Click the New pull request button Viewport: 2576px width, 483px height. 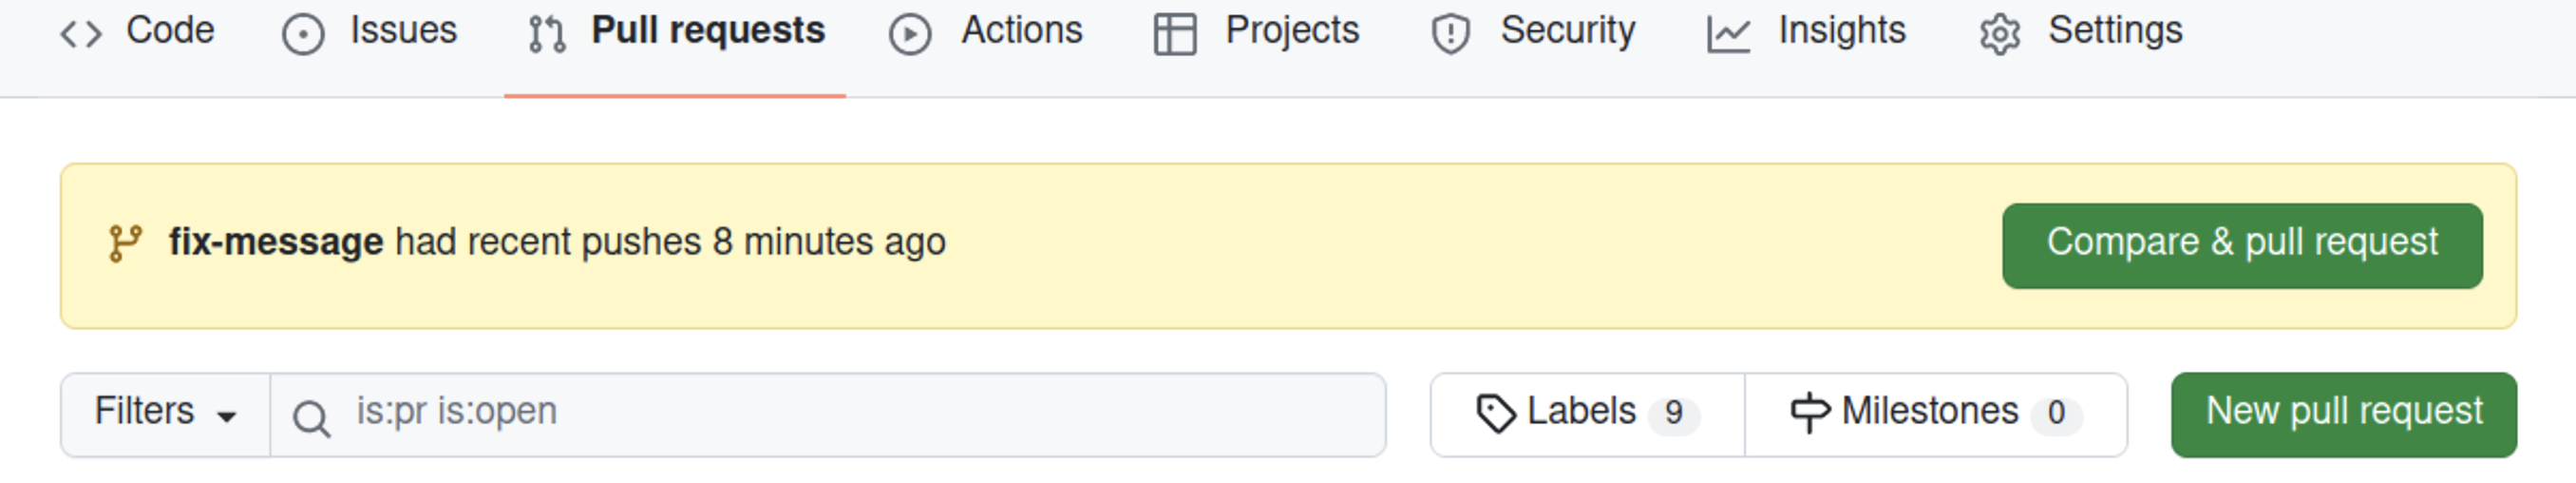pos(2343,413)
